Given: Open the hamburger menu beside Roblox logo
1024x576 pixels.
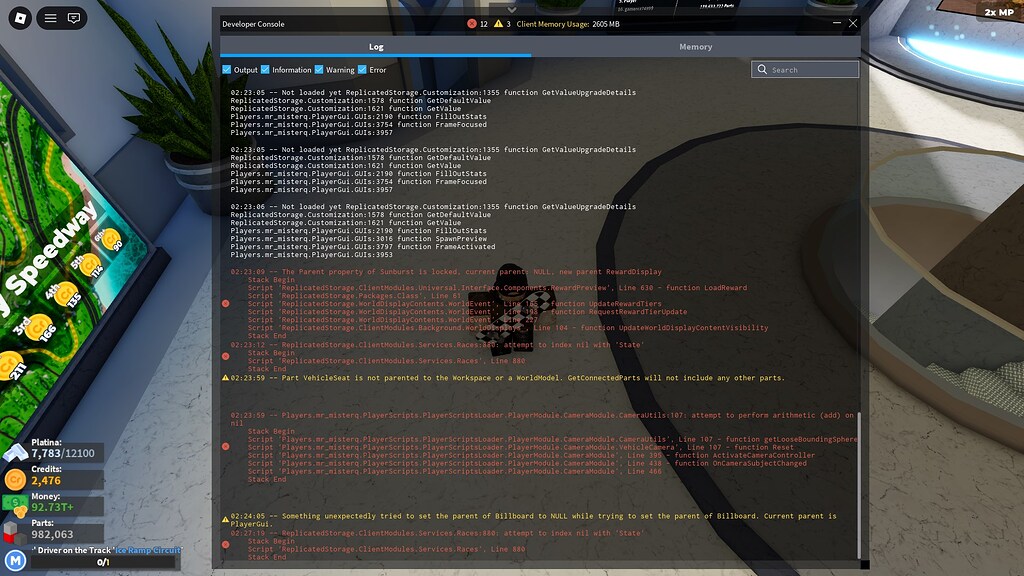Looking at the screenshot, I should (50, 18).
